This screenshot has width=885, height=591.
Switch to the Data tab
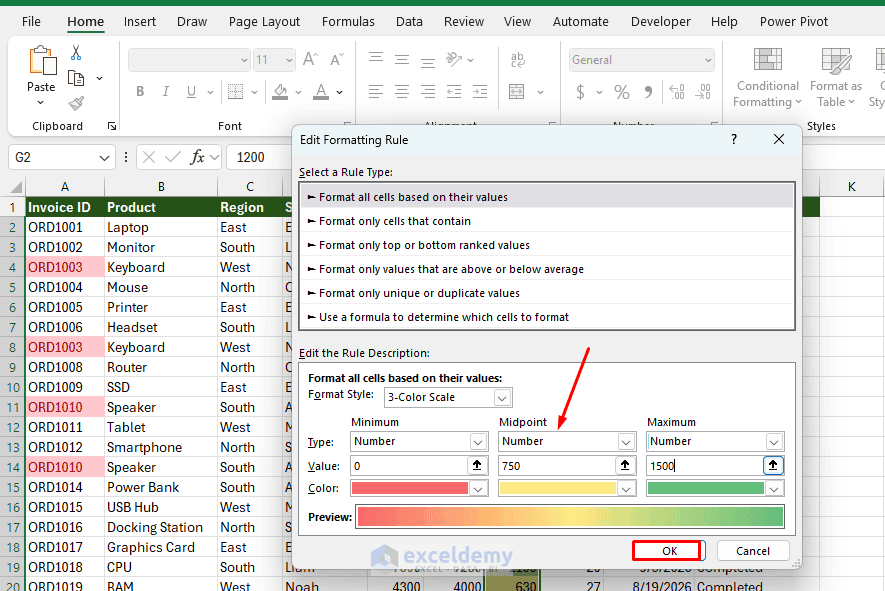pyautogui.click(x=409, y=21)
